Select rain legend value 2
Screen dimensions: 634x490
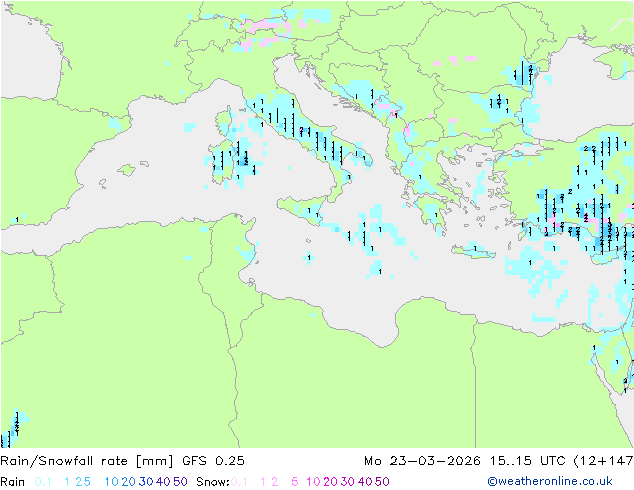tap(79, 482)
